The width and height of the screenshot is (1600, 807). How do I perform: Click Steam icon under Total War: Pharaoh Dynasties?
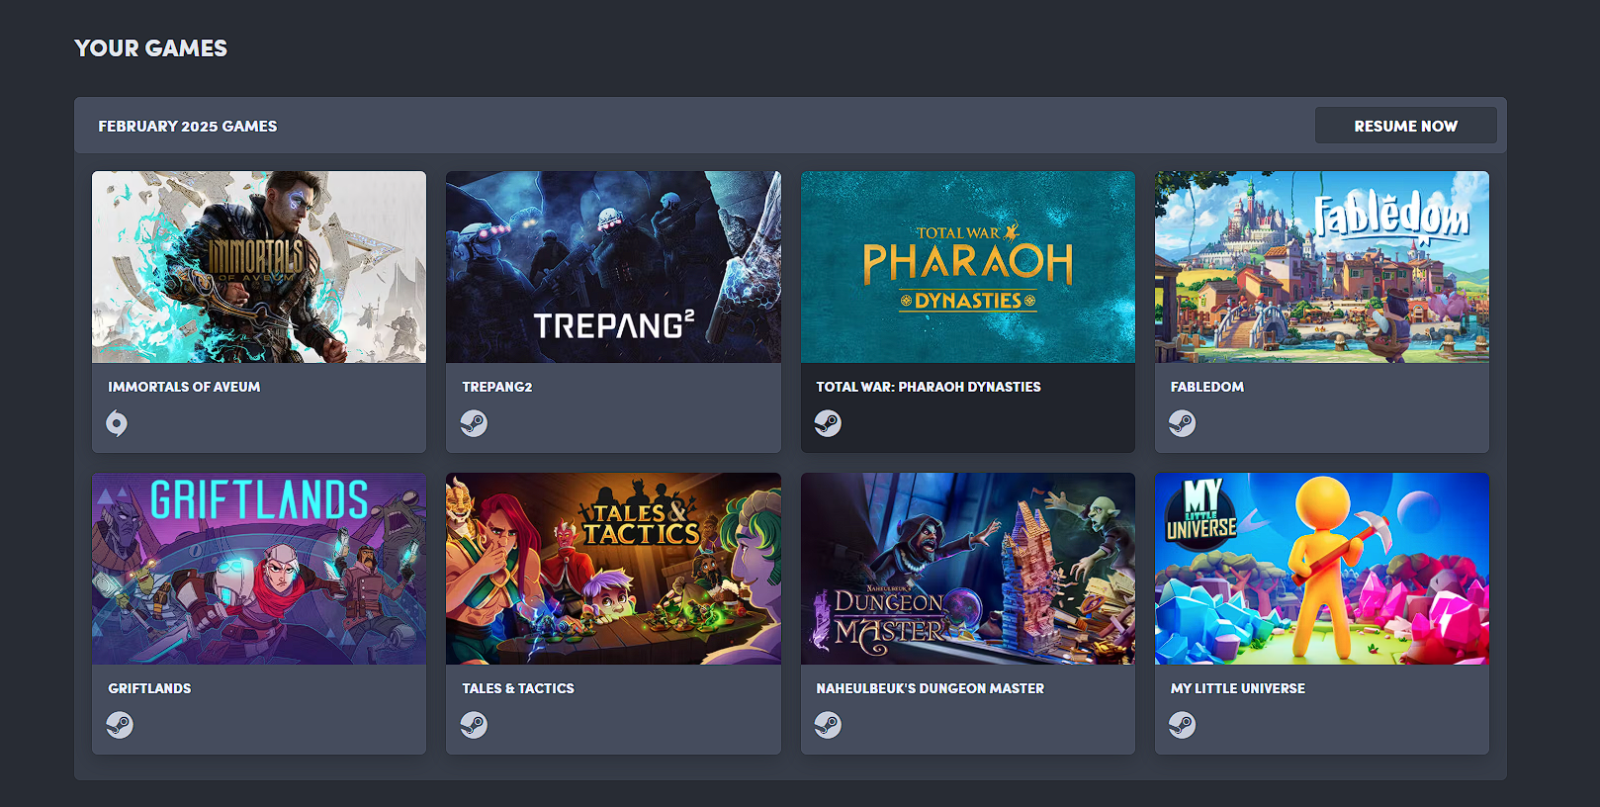point(828,424)
